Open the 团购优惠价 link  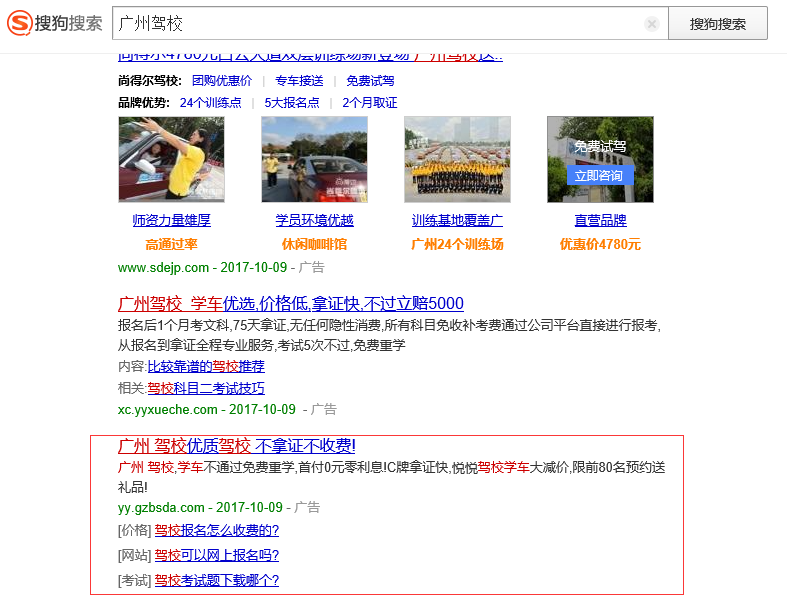point(222,81)
